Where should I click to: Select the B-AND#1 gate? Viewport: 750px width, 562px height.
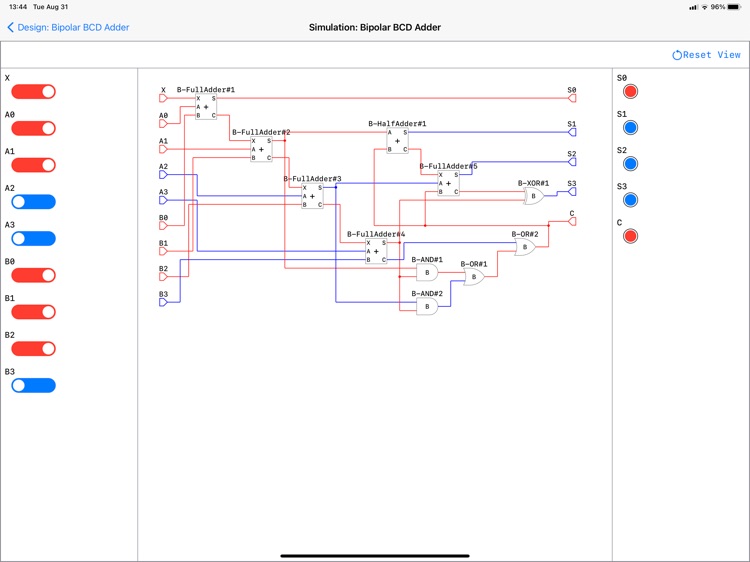[x=427, y=273]
